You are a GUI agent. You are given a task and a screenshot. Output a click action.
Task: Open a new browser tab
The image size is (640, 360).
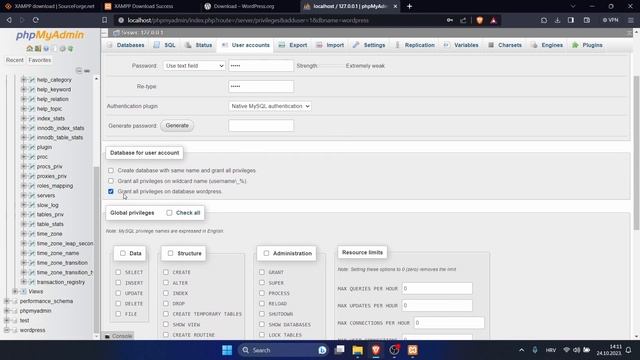pos(409,6)
